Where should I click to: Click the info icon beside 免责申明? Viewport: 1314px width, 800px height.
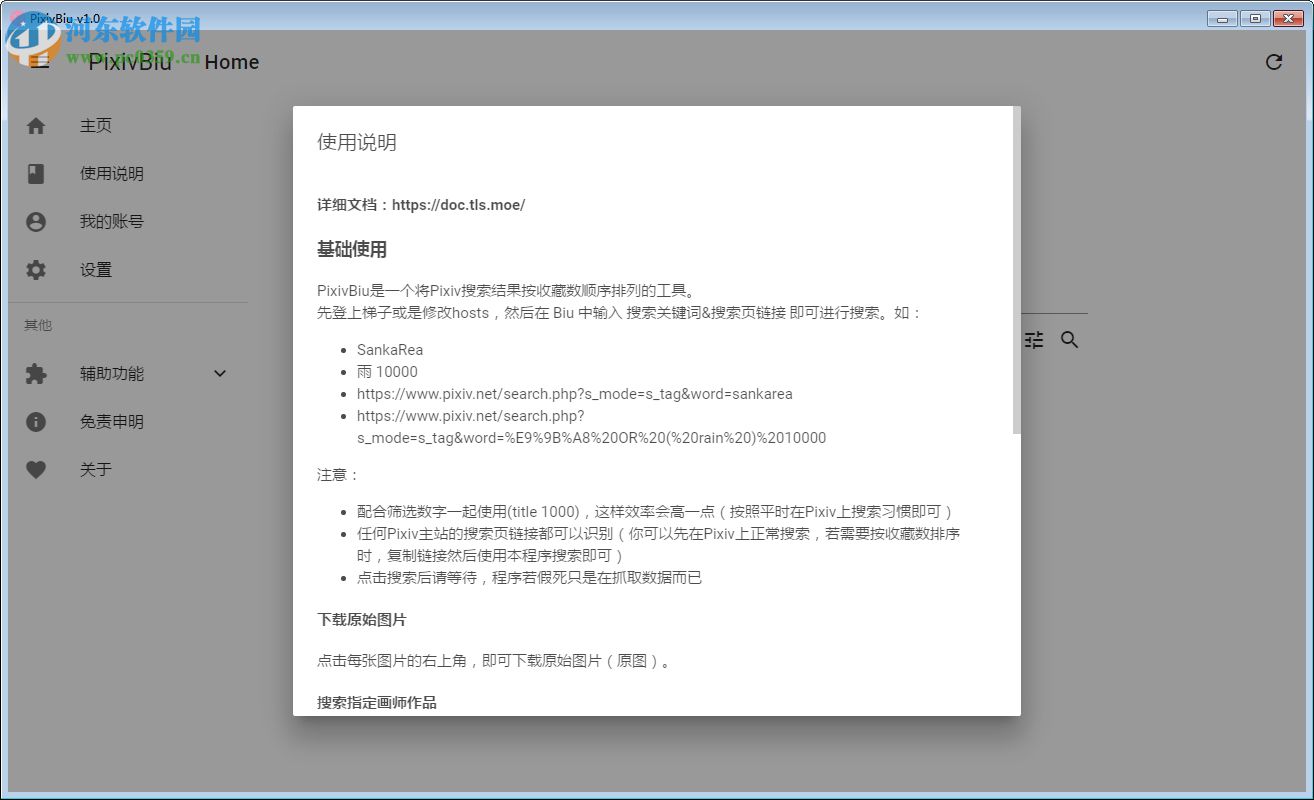point(36,421)
